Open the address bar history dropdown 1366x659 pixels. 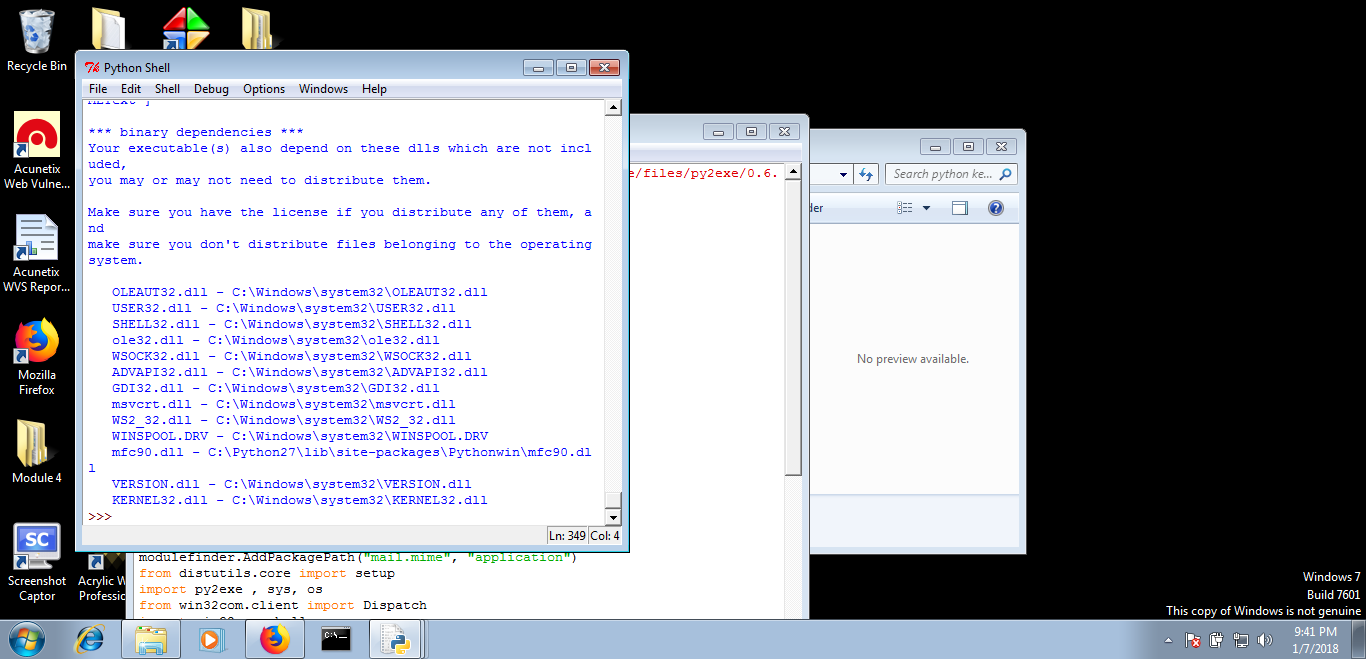coord(843,173)
